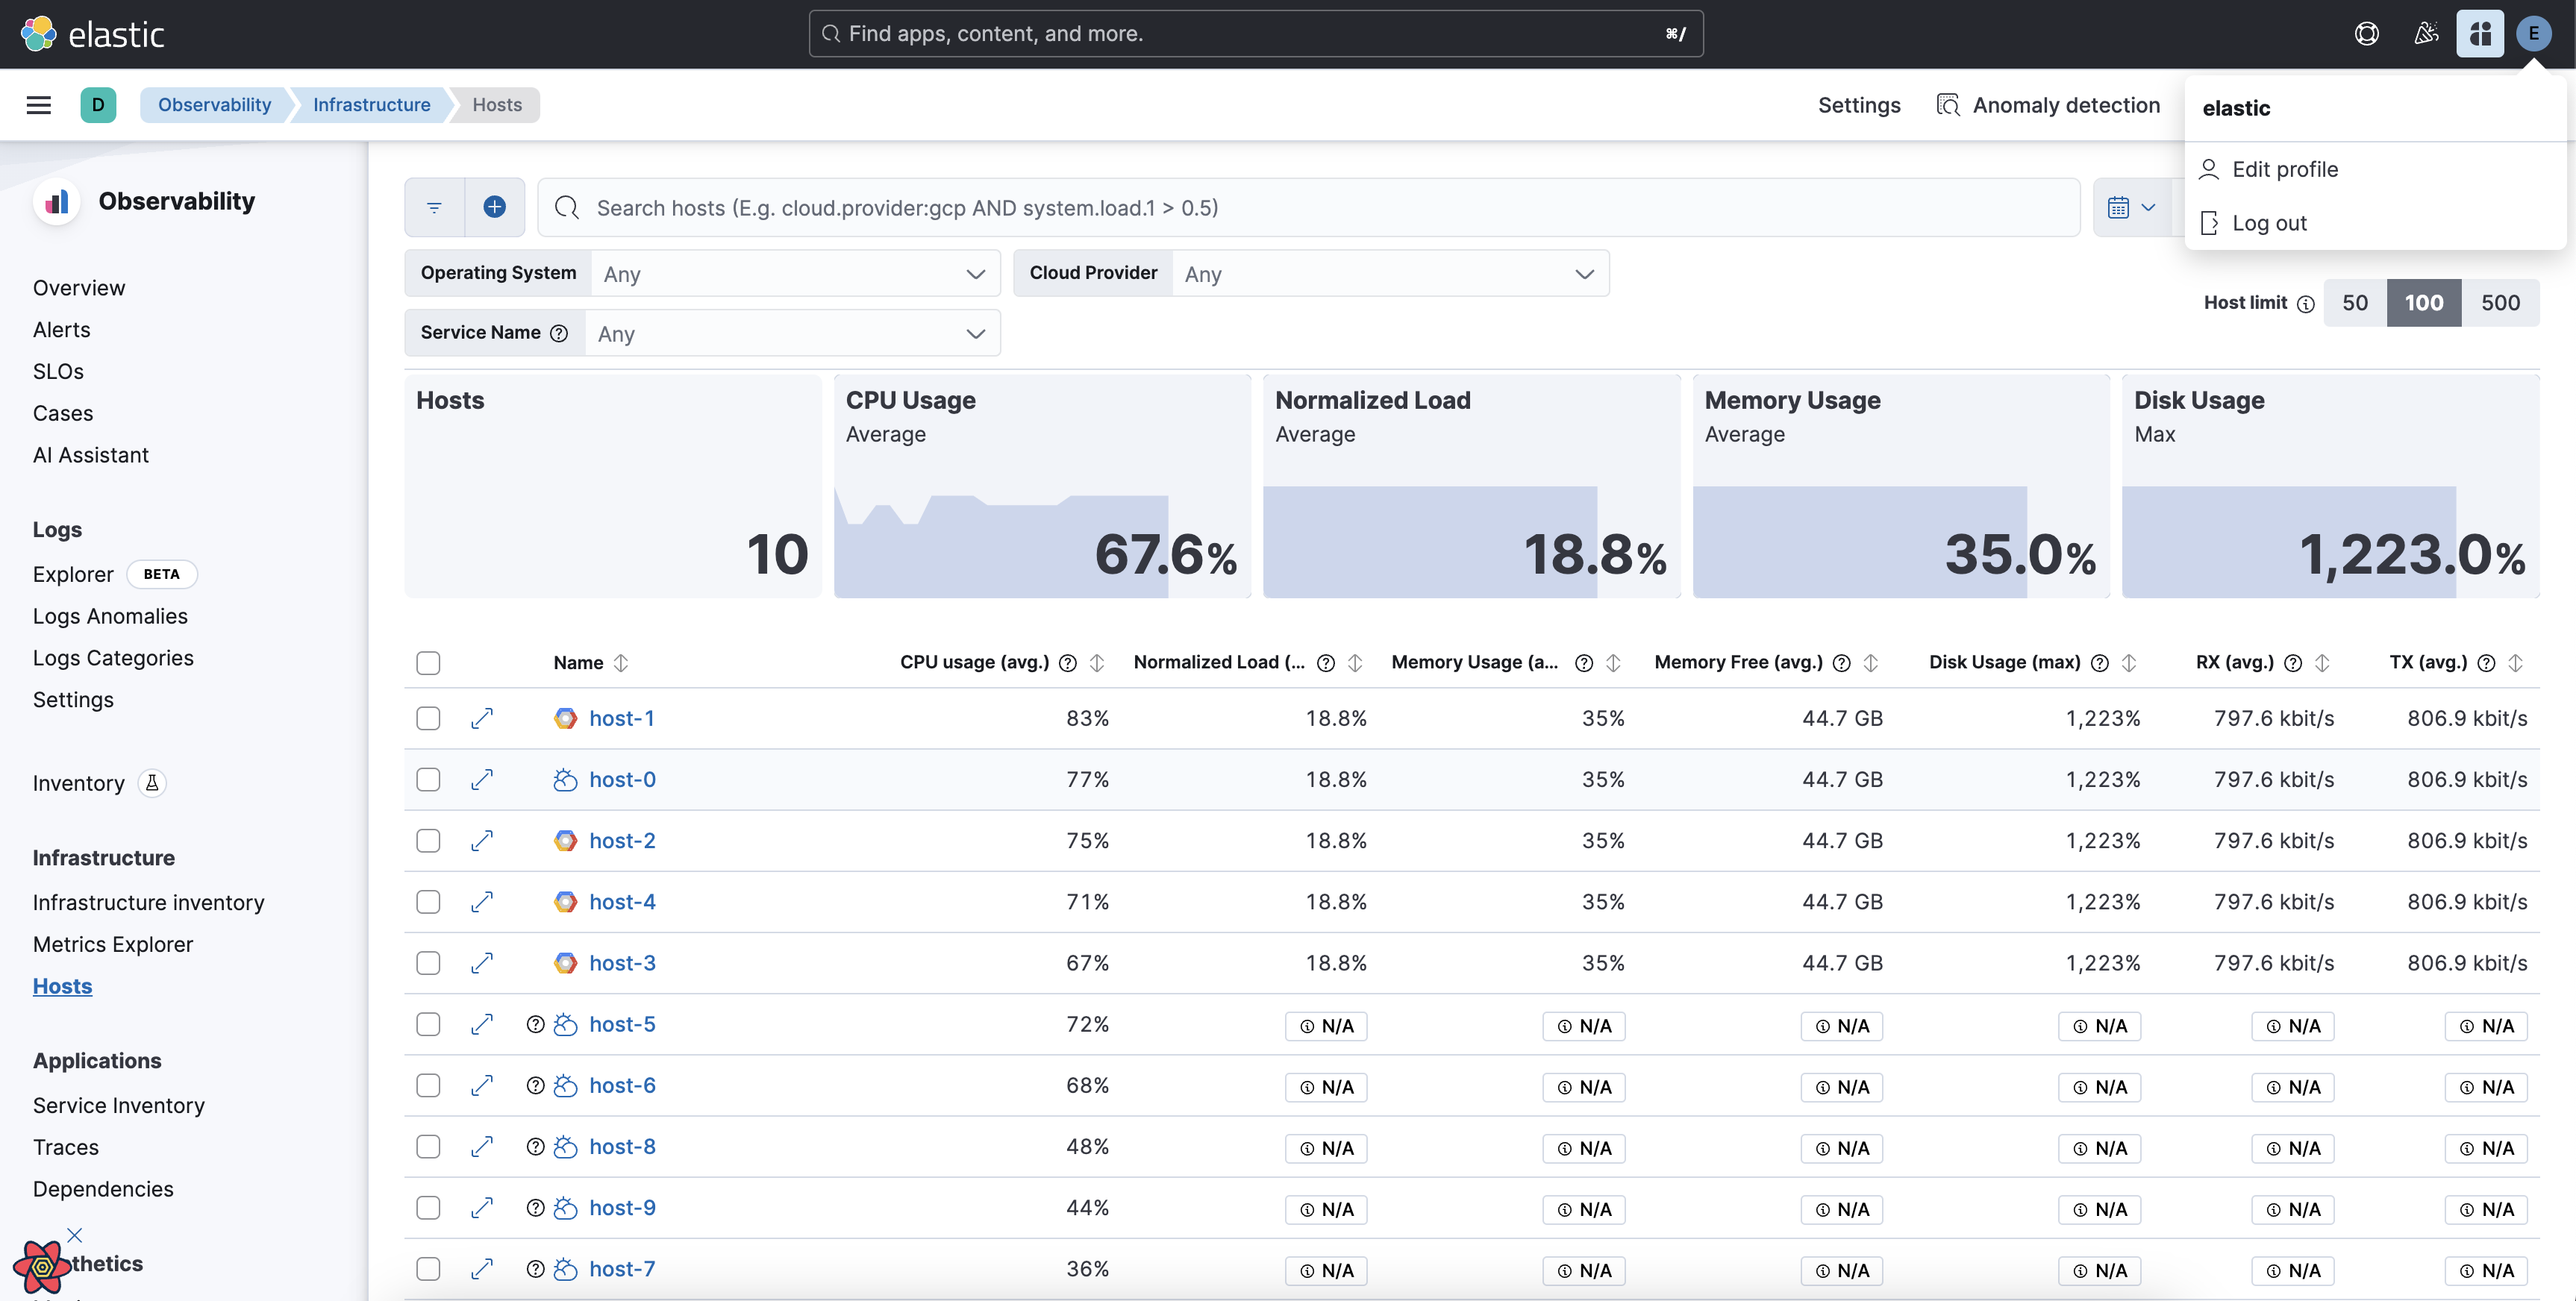The width and height of the screenshot is (2576, 1301).
Task: Click the Host limit info icon
Action: [x=2306, y=304]
